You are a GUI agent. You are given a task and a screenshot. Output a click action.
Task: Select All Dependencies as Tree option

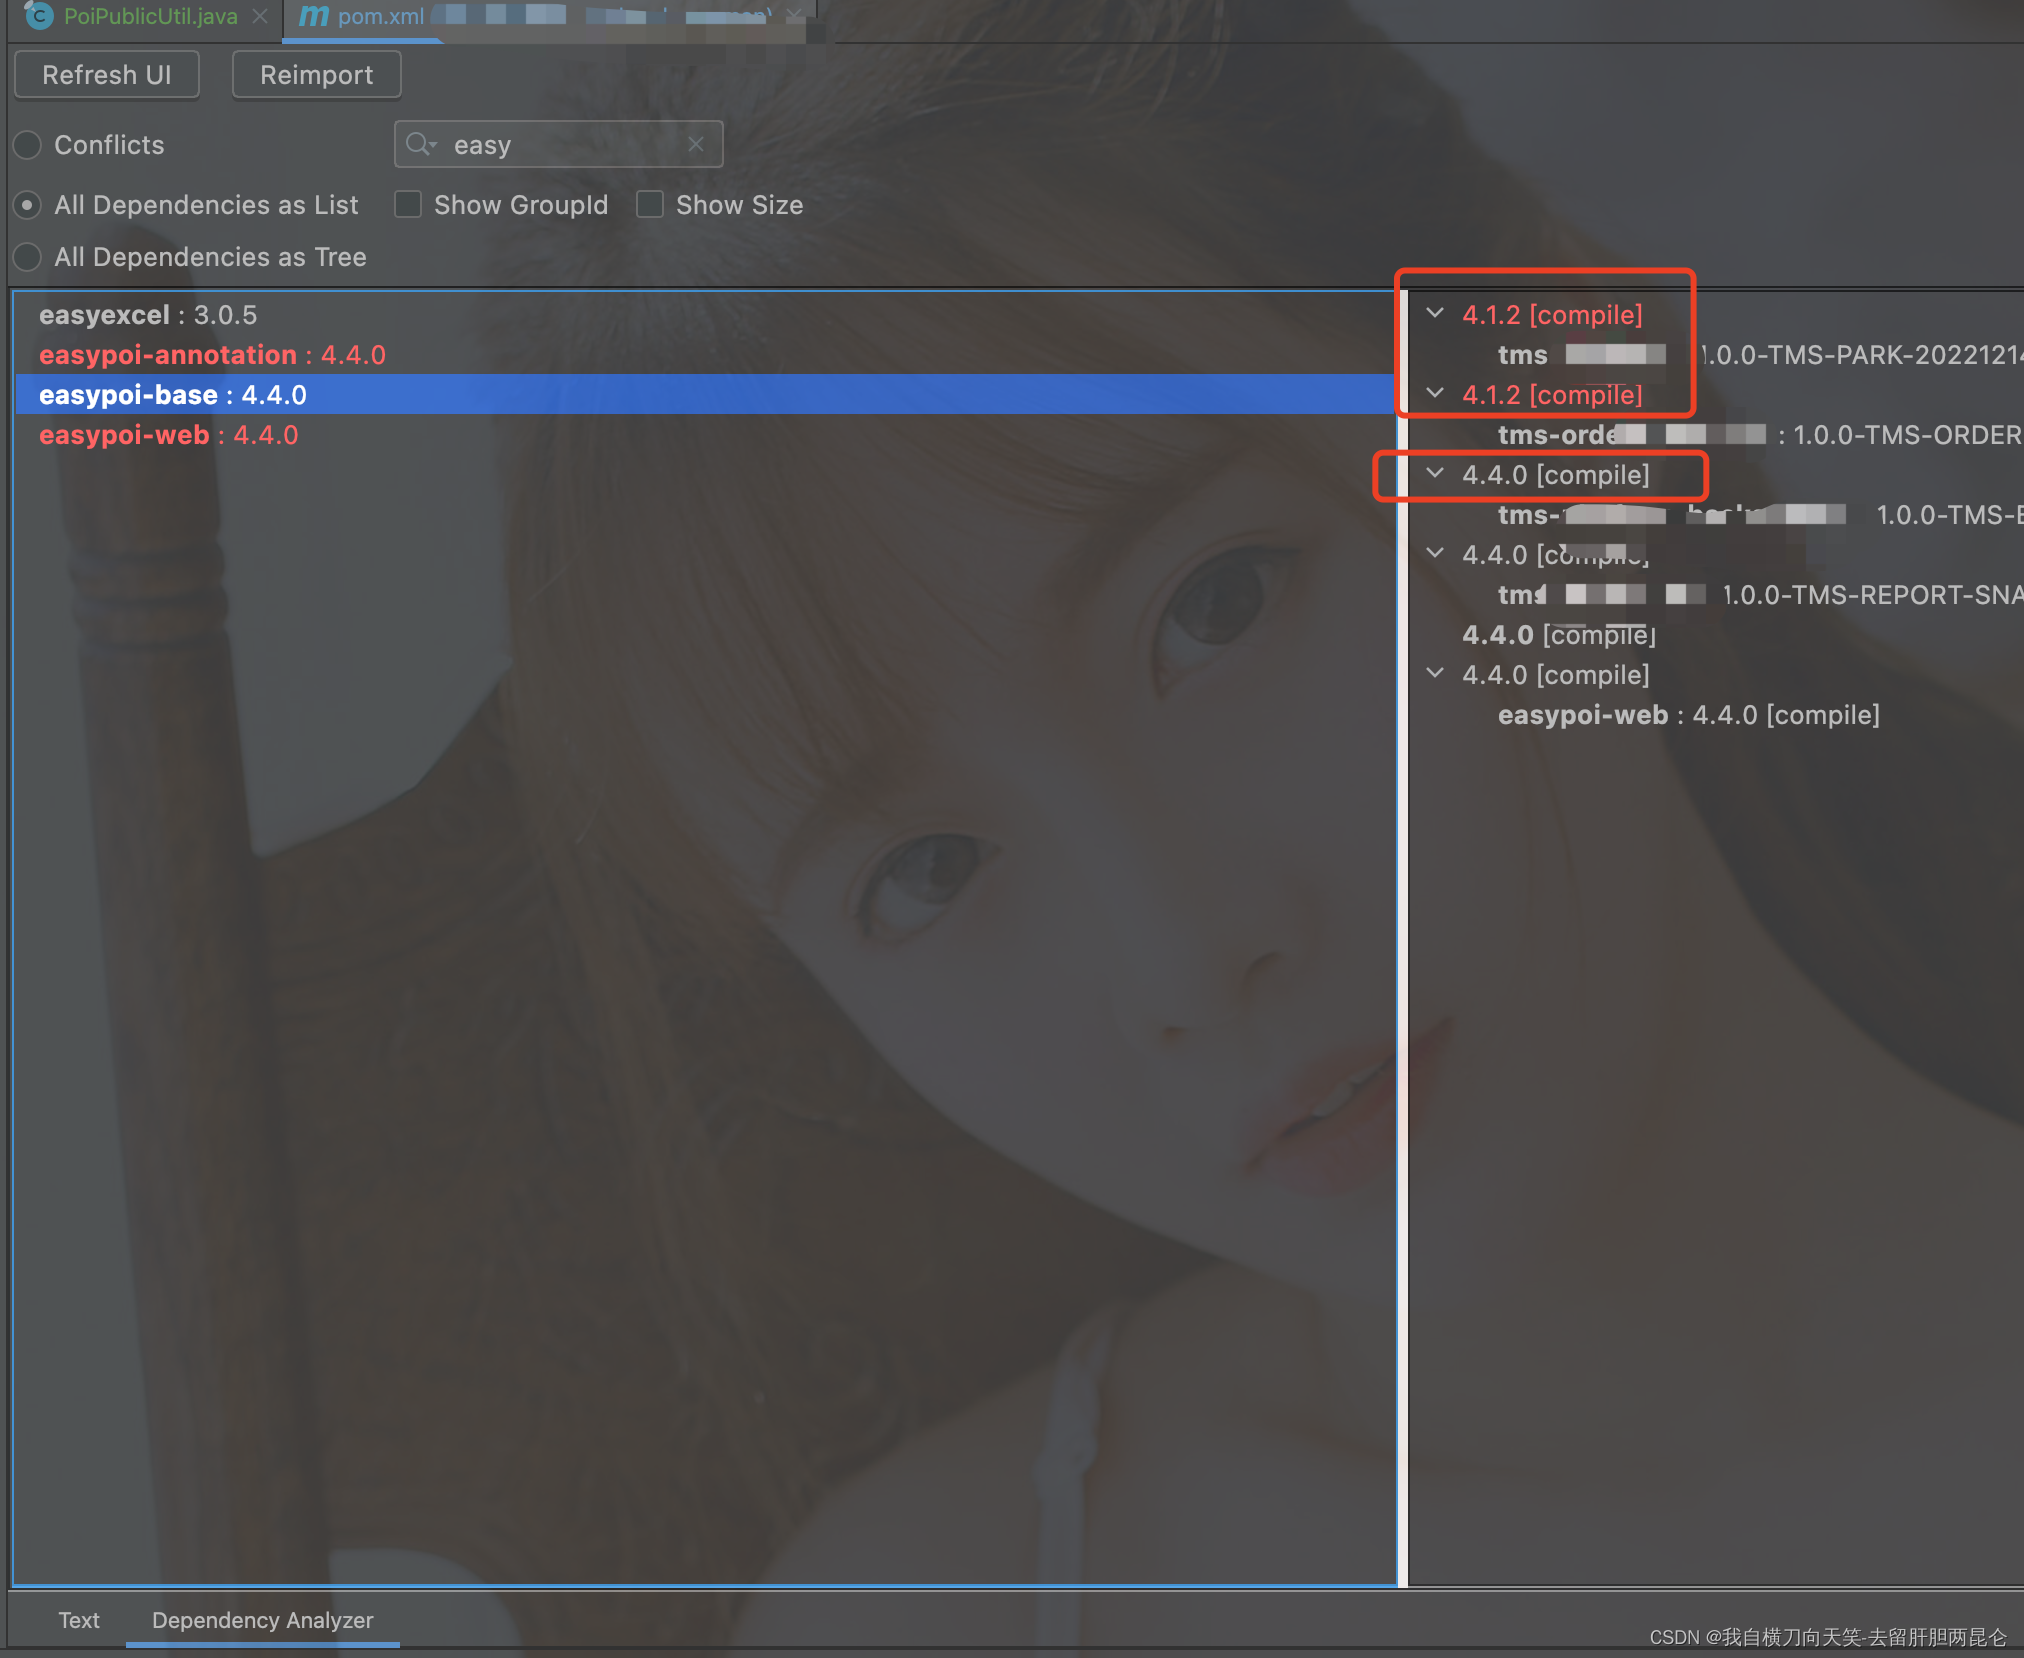(x=28, y=257)
